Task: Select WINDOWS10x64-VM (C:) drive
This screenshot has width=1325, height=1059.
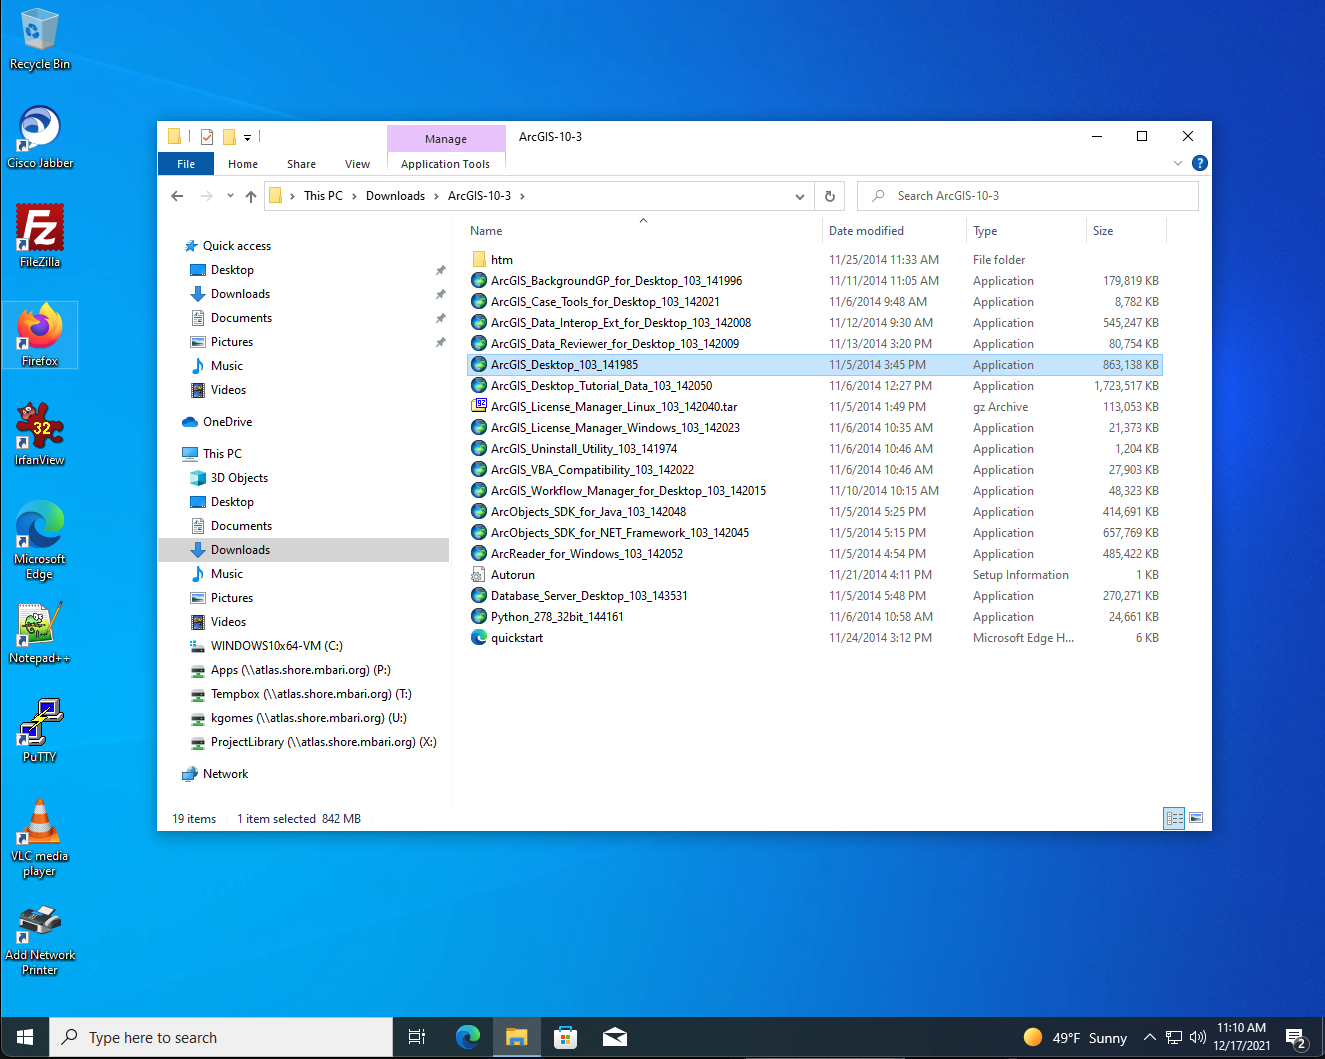Action: point(276,646)
